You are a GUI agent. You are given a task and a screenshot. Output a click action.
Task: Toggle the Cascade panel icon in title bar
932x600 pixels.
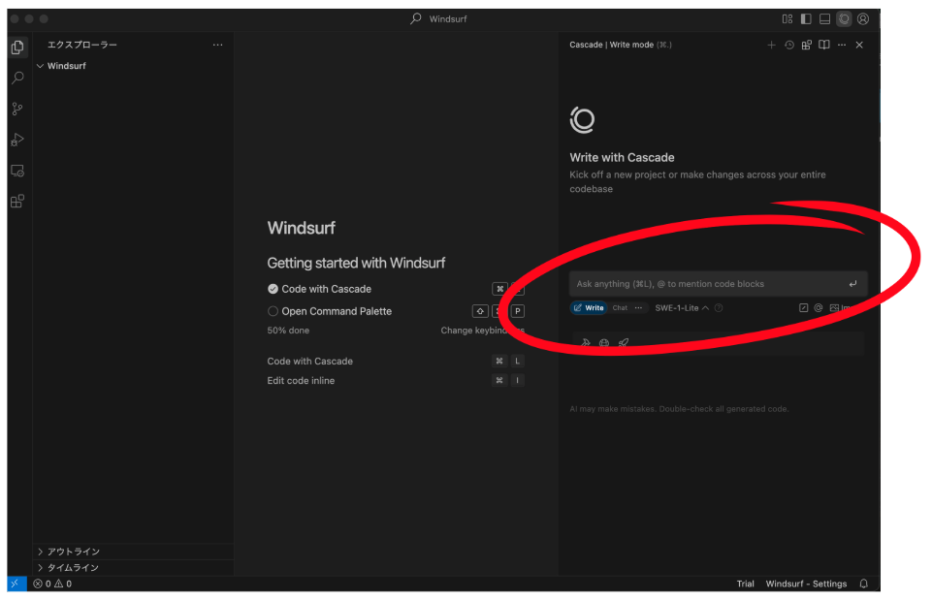click(x=844, y=19)
